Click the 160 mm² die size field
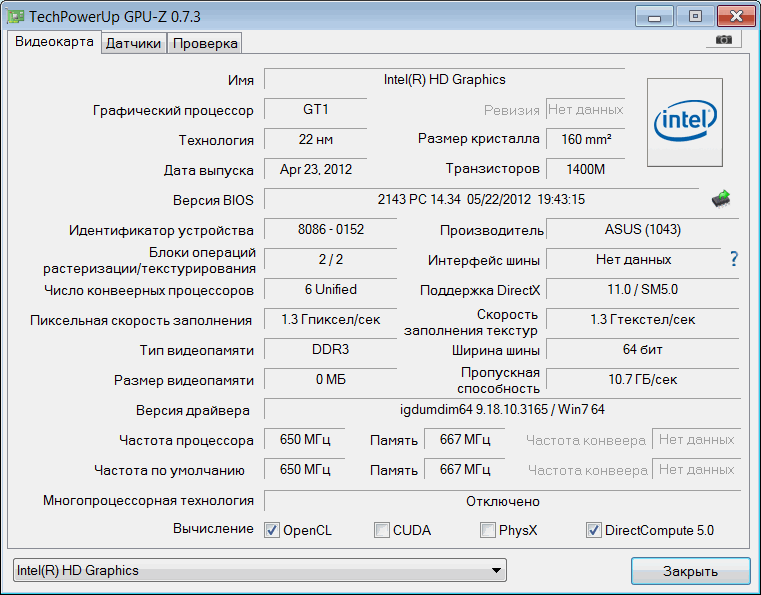 [586, 139]
